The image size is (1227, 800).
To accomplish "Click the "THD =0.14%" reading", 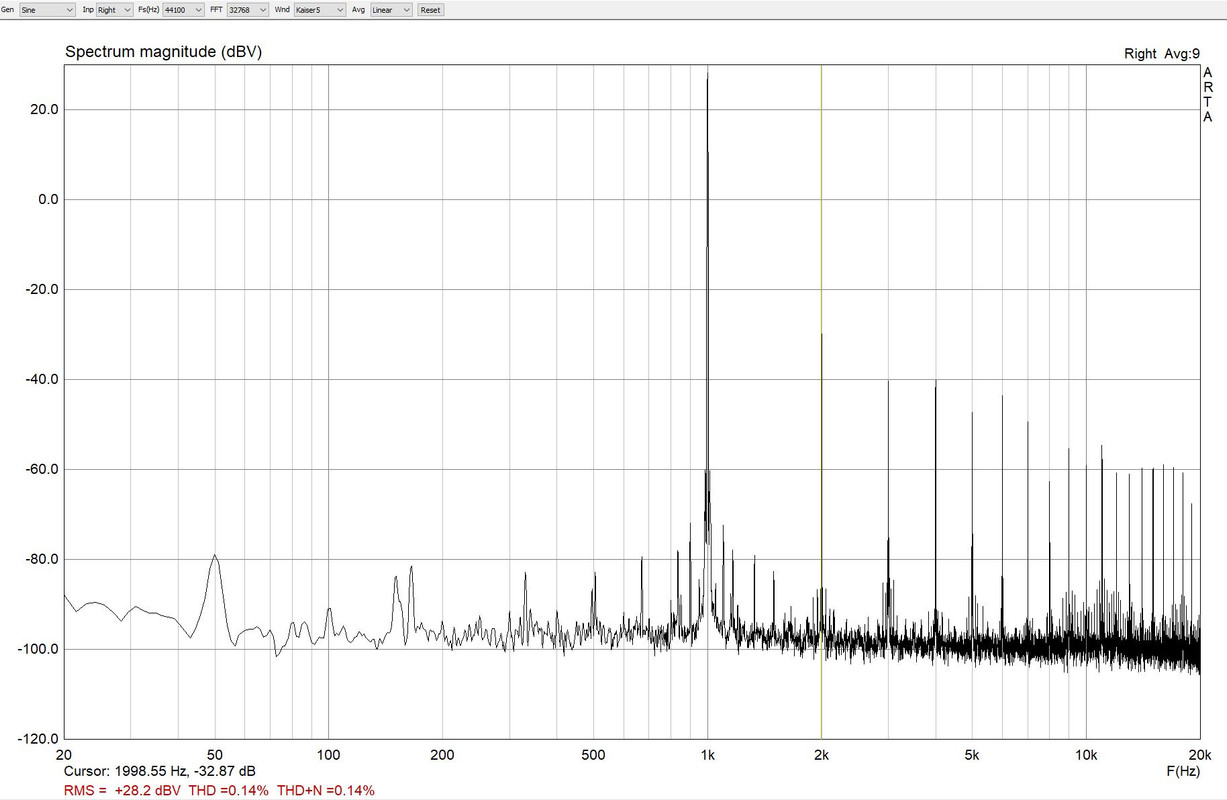I will pyautogui.click(x=229, y=791).
